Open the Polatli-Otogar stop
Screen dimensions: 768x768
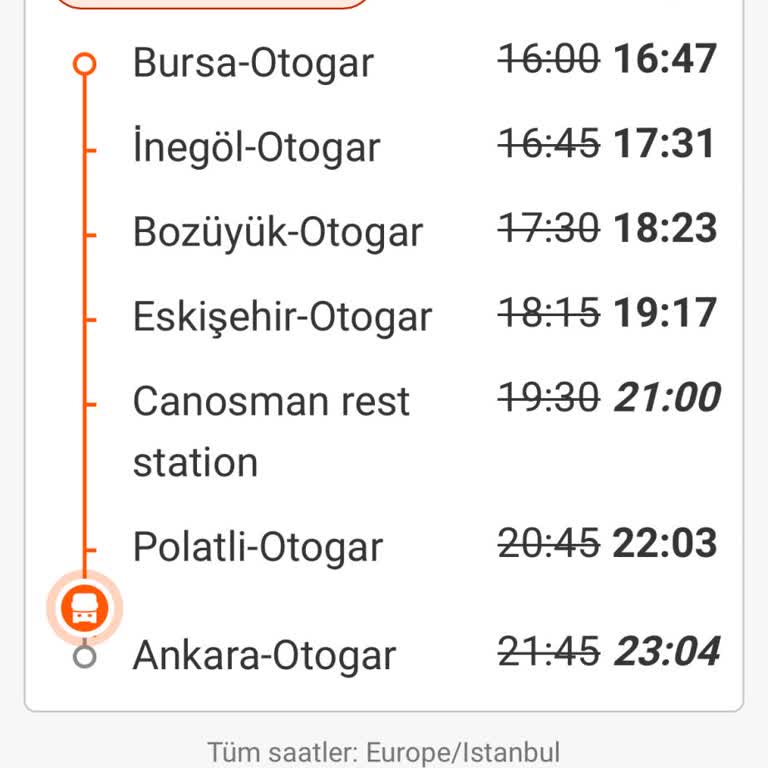257,547
